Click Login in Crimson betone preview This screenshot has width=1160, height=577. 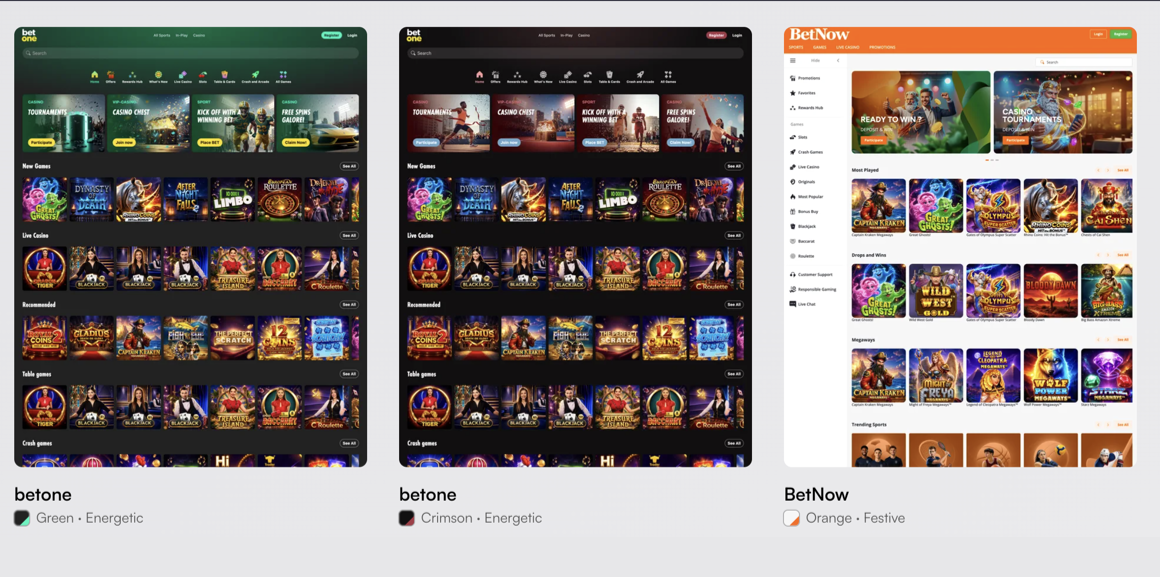click(737, 35)
